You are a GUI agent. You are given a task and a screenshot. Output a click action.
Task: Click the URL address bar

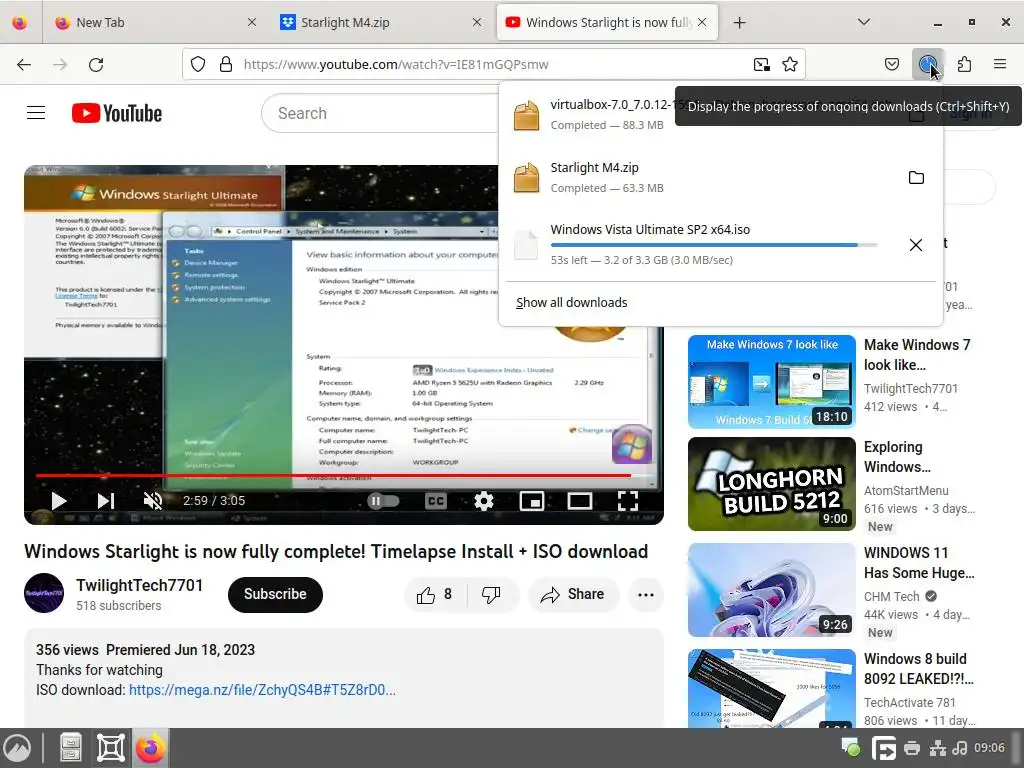(494, 64)
